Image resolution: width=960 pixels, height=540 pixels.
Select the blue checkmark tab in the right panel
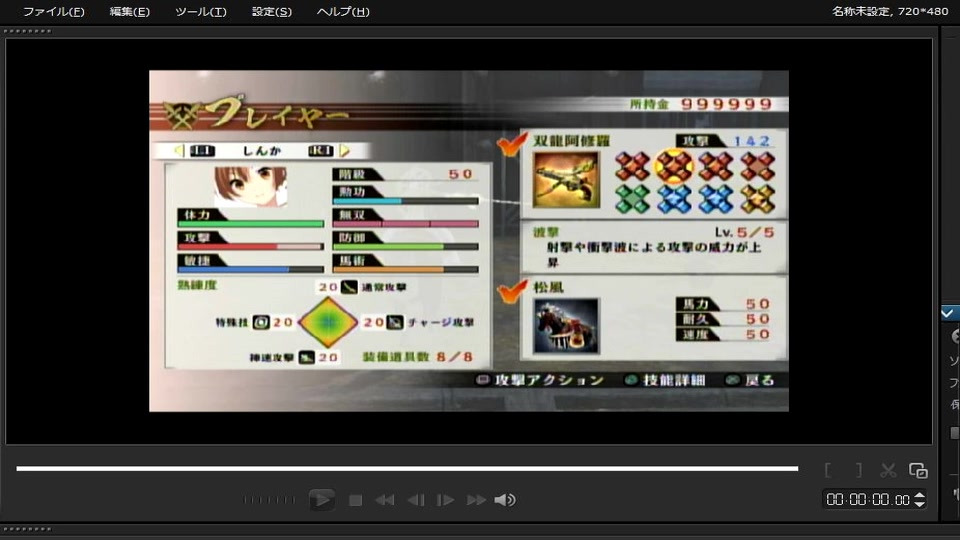948,313
